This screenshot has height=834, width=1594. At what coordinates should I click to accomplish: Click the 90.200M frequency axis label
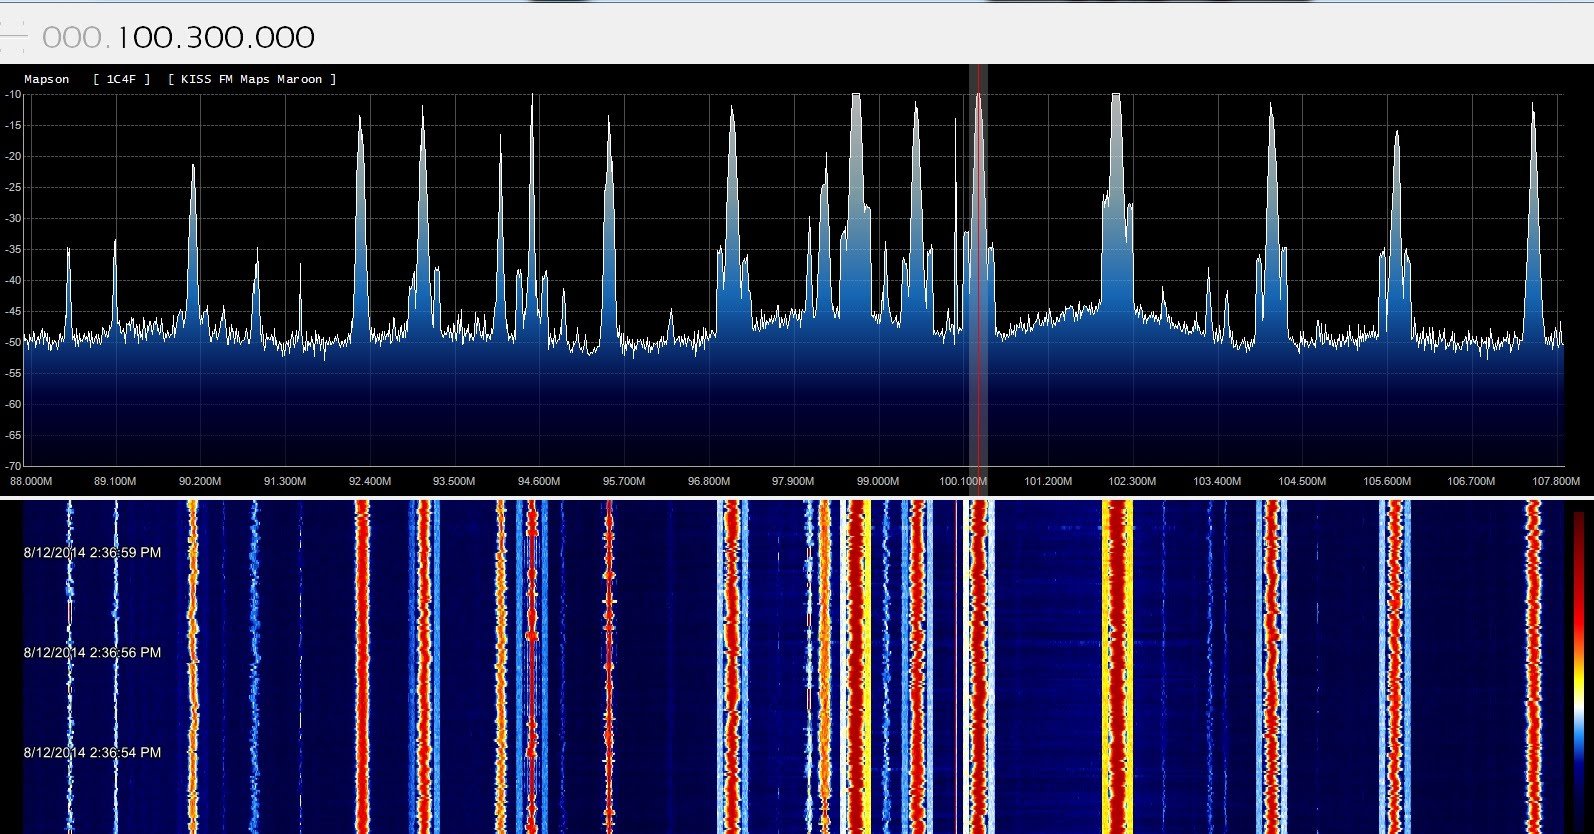(200, 481)
